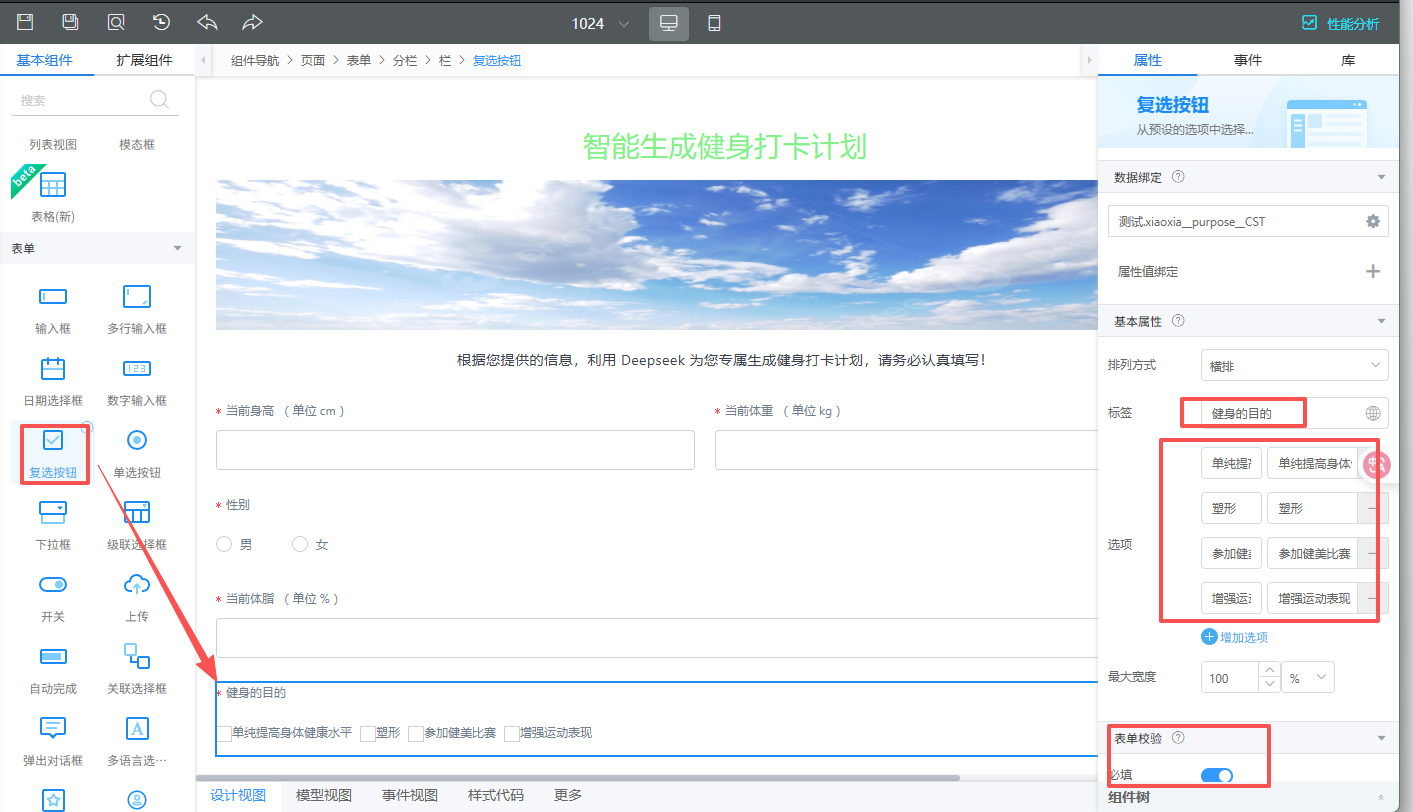
Task: Click the redo arrow icon
Action: 252,22
